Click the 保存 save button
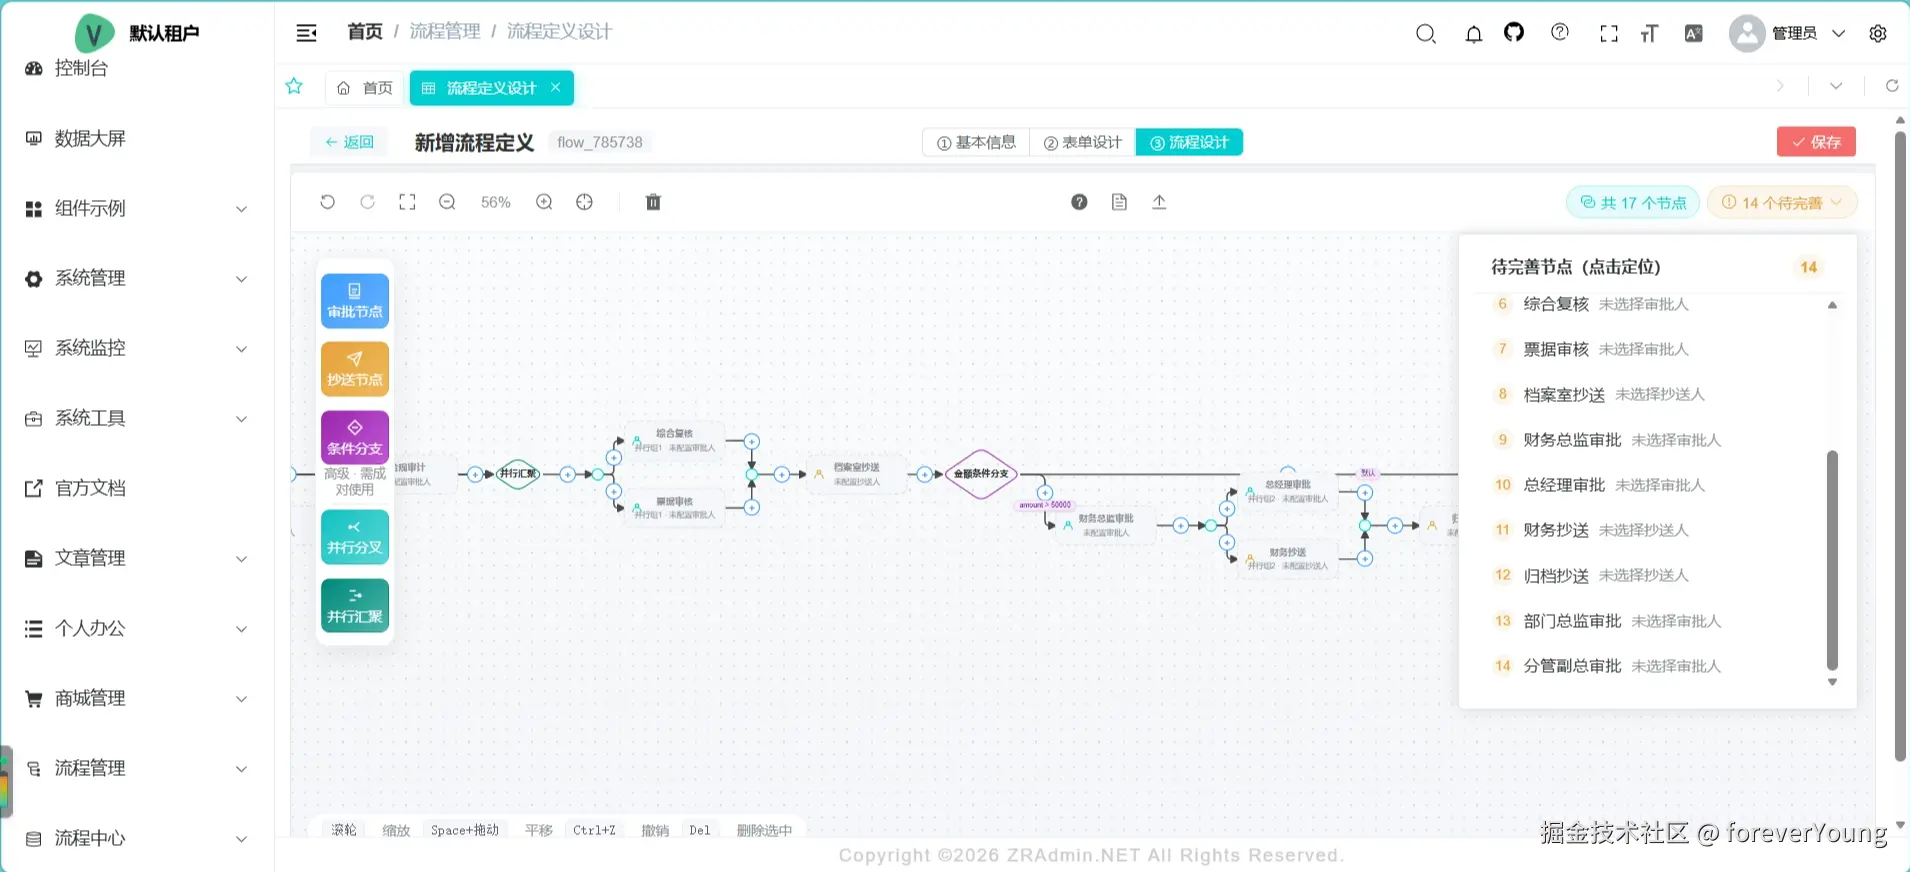Viewport: 1910px width, 872px height. pos(1816,142)
